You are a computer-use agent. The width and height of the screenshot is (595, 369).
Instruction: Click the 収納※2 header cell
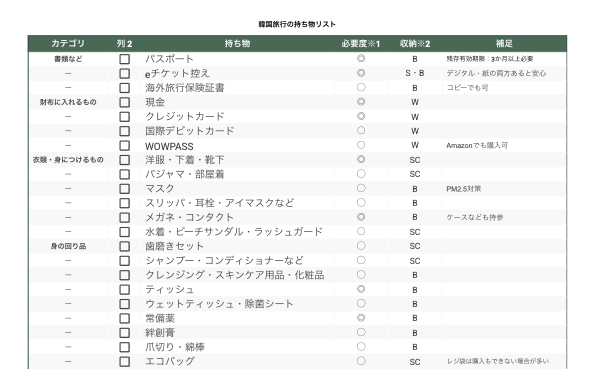pyautogui.click(x=415, y=44)
